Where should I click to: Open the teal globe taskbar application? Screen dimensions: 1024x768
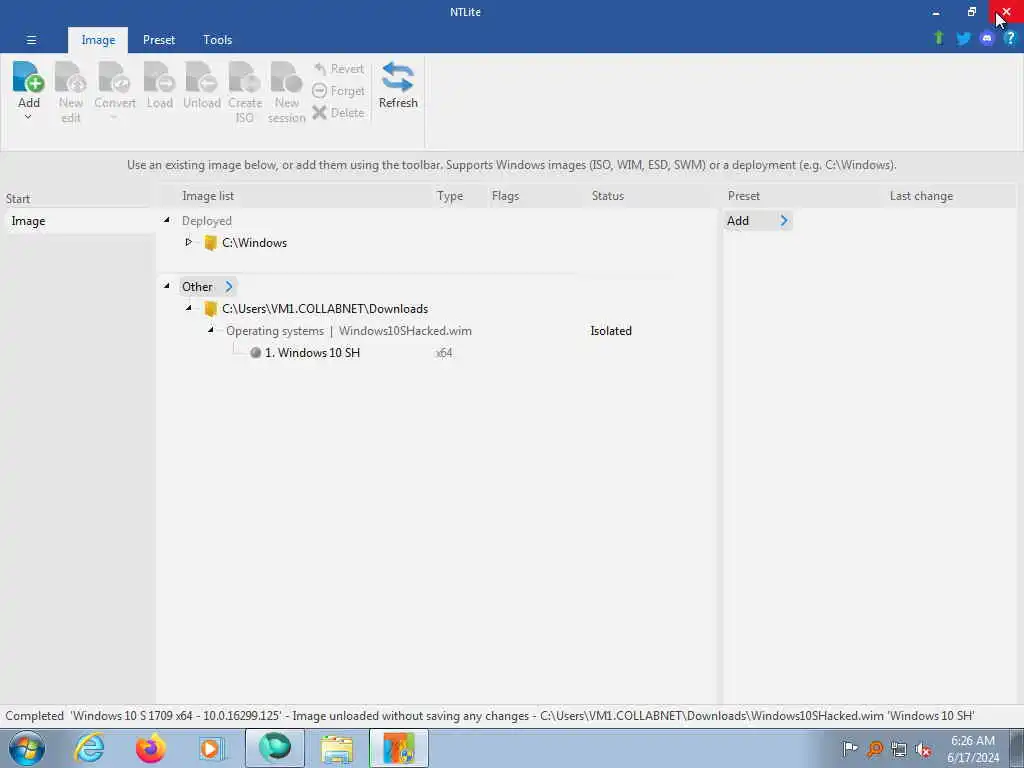click(x=275, y=748)
